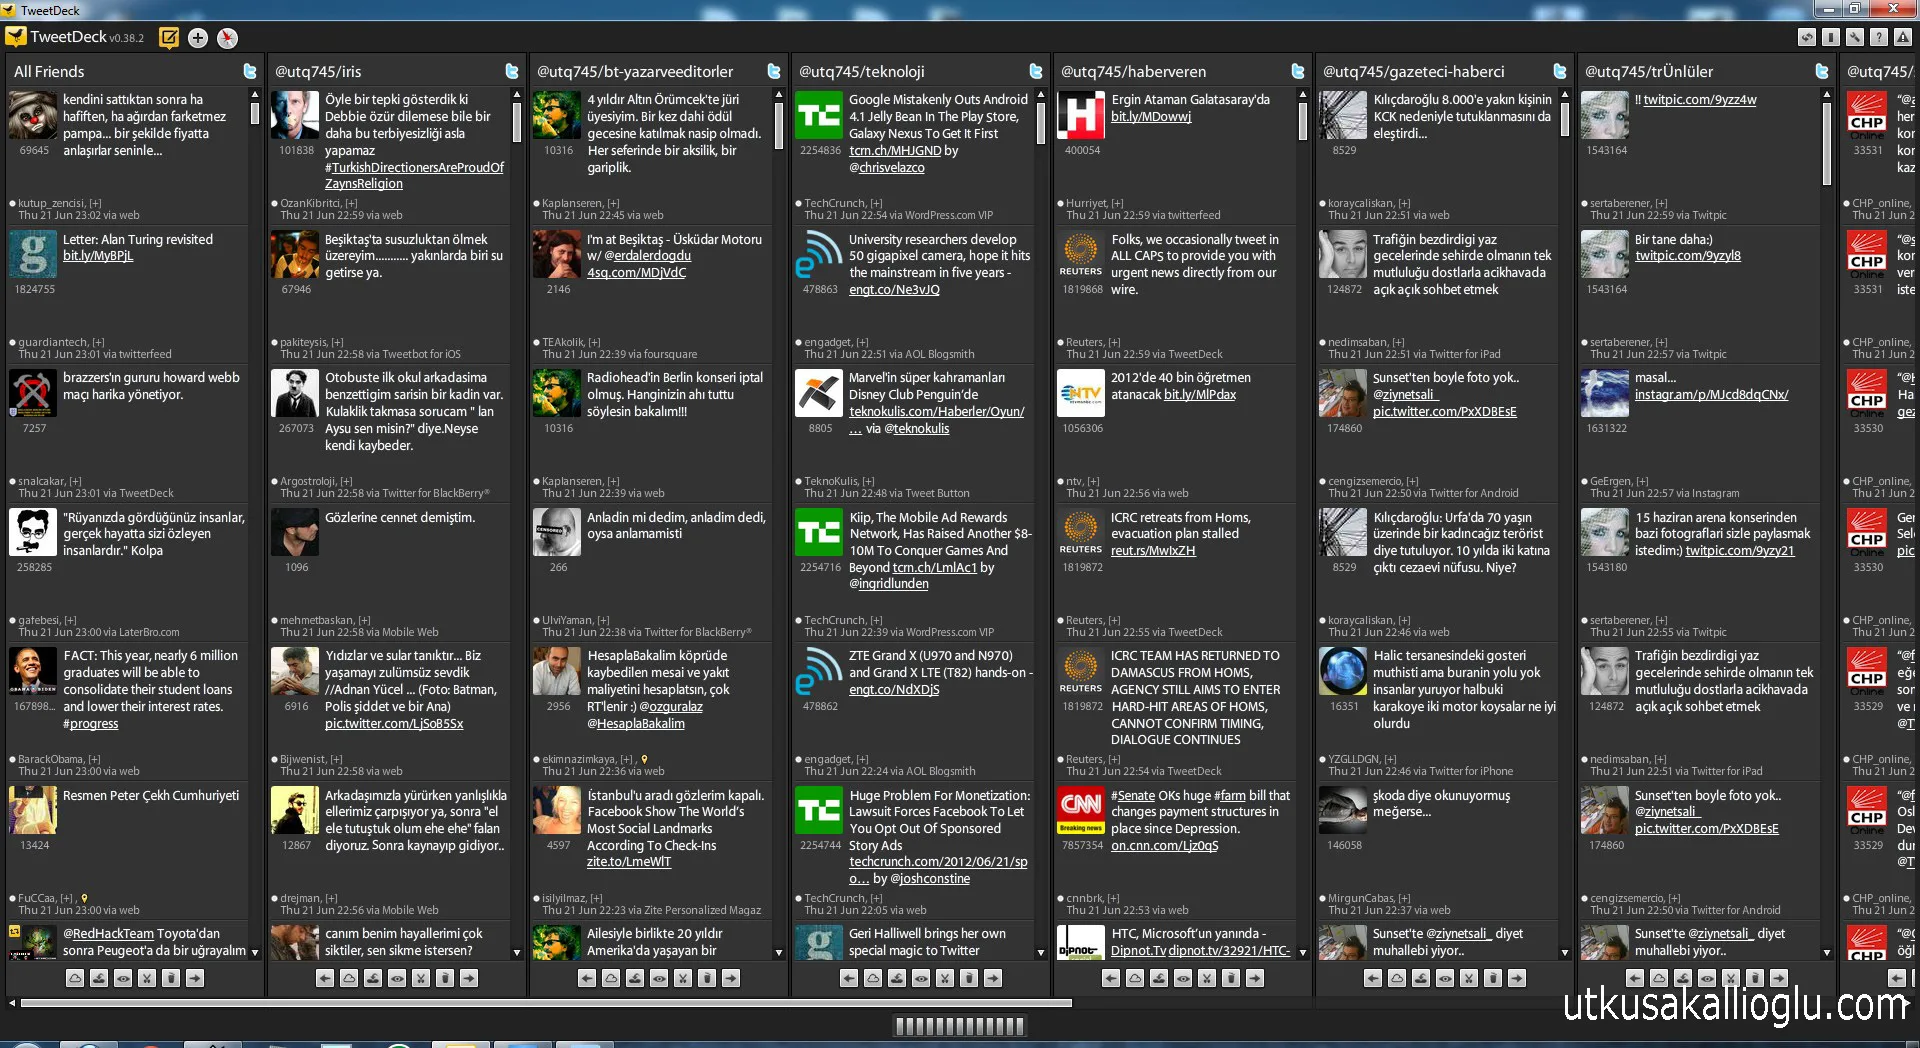Open settings with the wrench icon

coord(1855,37)
